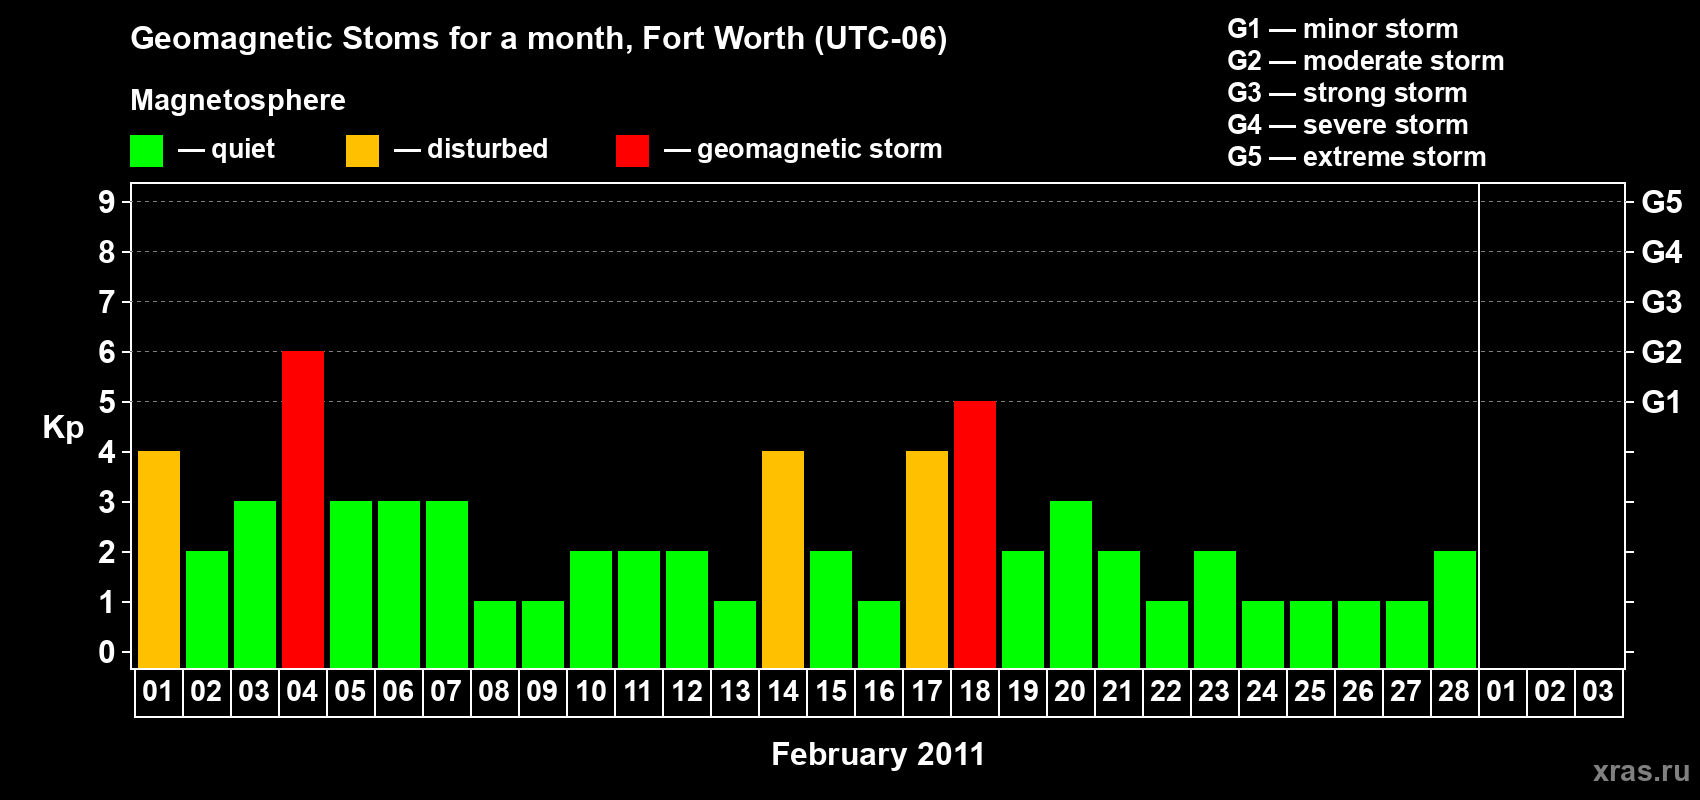Screen dimensions: 1700x800
Task: Click the green bar for February 07
Action: 447,585
